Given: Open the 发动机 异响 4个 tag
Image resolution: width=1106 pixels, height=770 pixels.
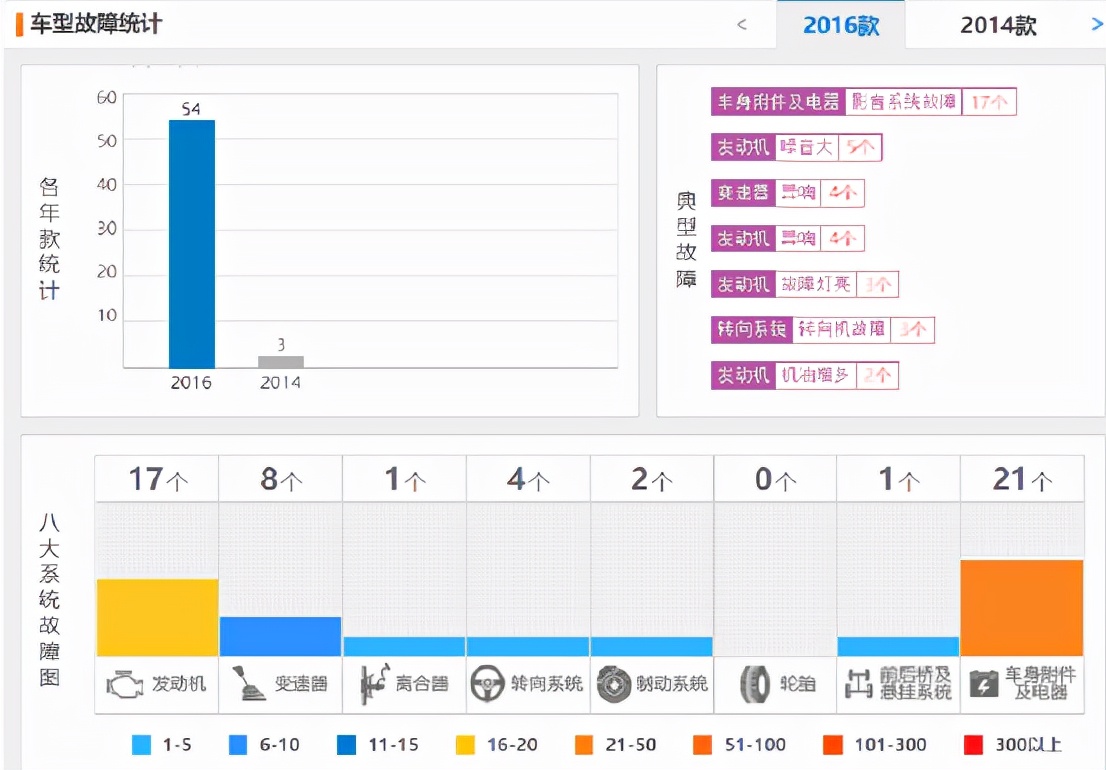Looking at the screenshot, I should pos(787,238).
